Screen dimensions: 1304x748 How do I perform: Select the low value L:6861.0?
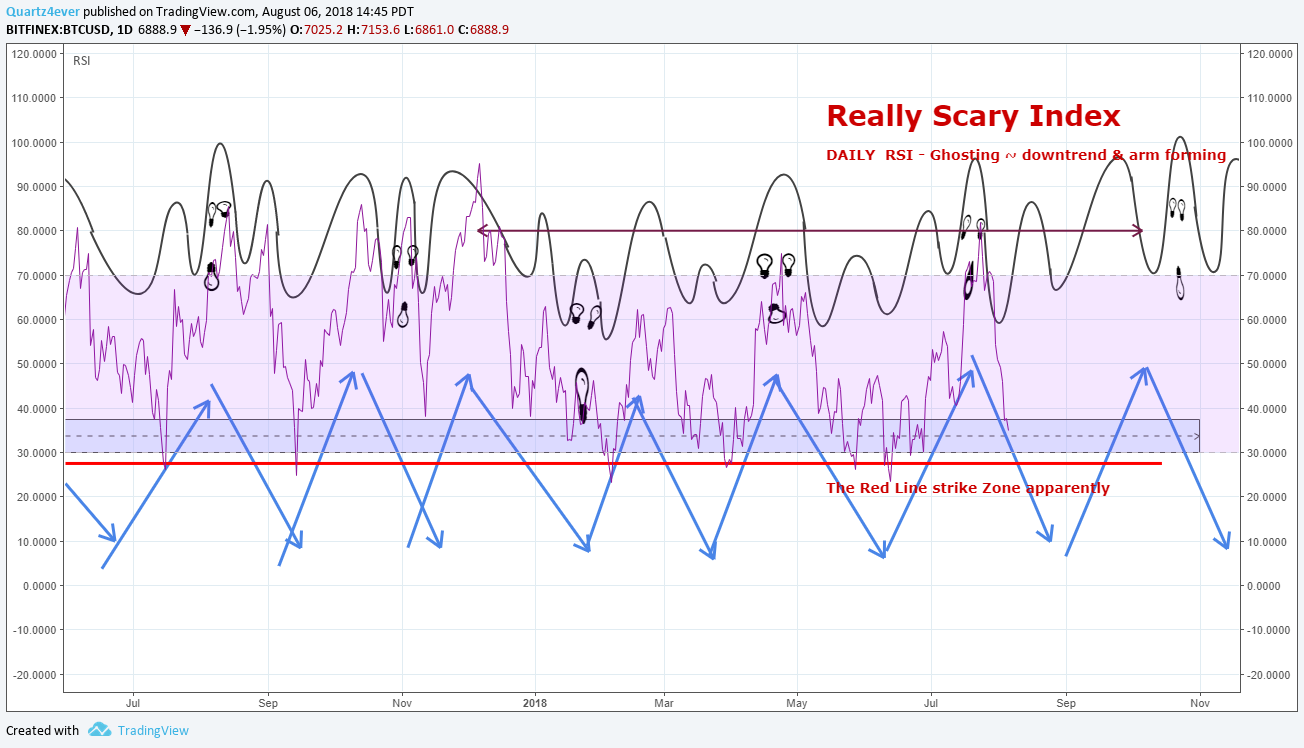point(429,30)
